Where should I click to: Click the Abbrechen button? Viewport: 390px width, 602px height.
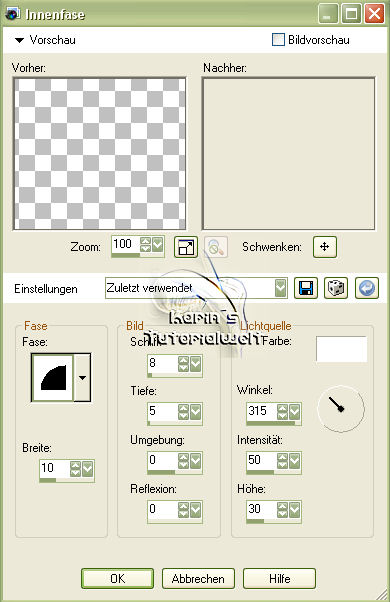pos(198,579)
